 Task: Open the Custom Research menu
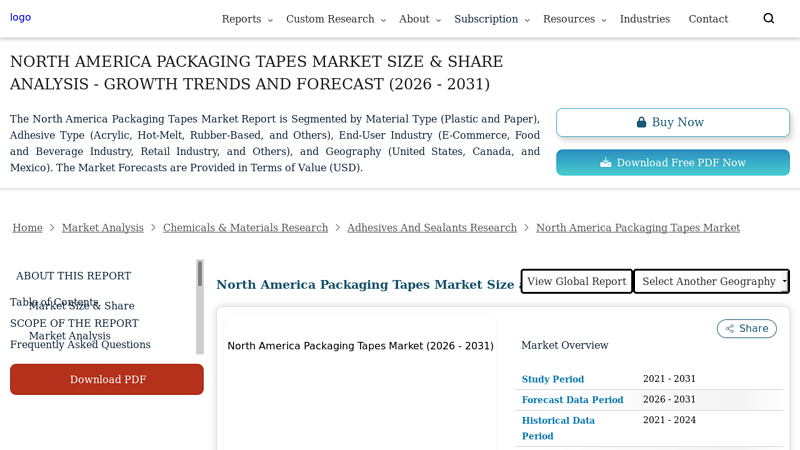(330, 19)
